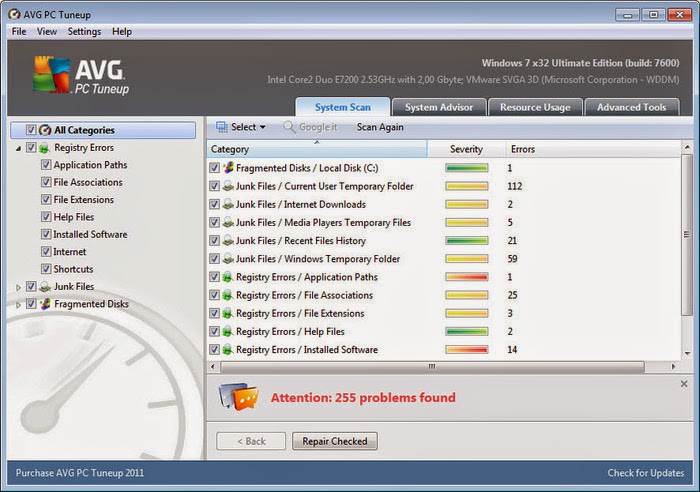Screen dimensions: 700x492
Task: Uncheck Application Paths in the sidebar
Action: [46, 165]
